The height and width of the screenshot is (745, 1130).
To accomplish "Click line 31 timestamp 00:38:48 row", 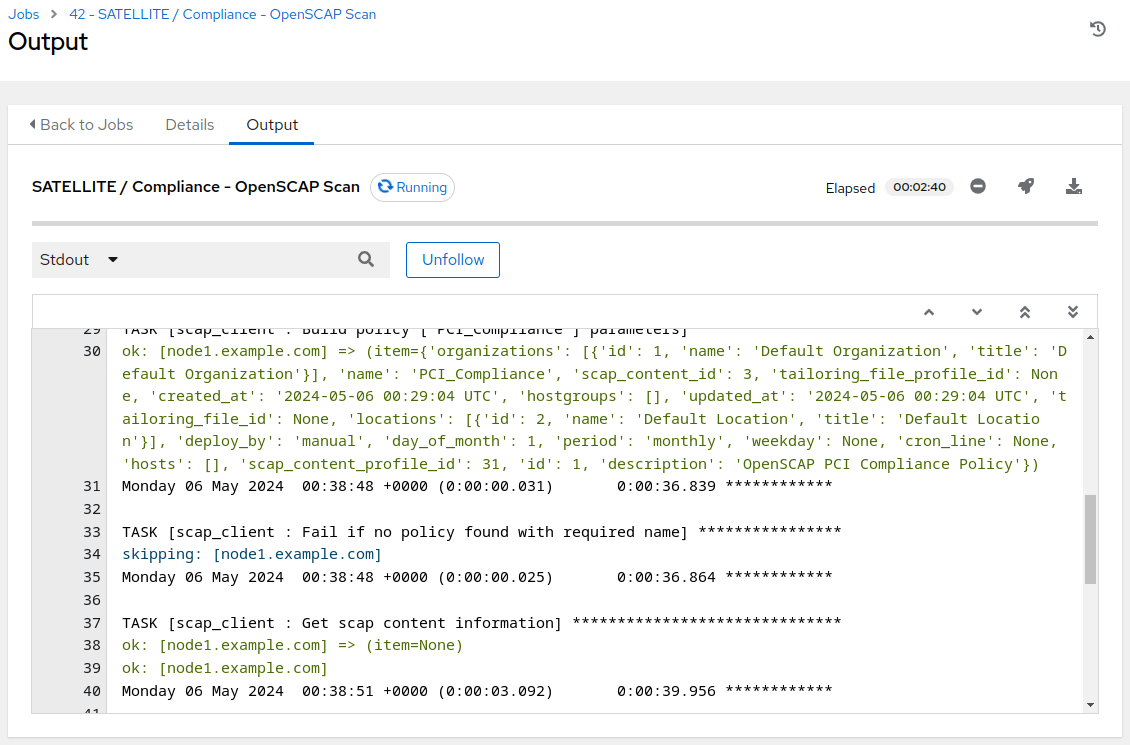I will (476, 486).
